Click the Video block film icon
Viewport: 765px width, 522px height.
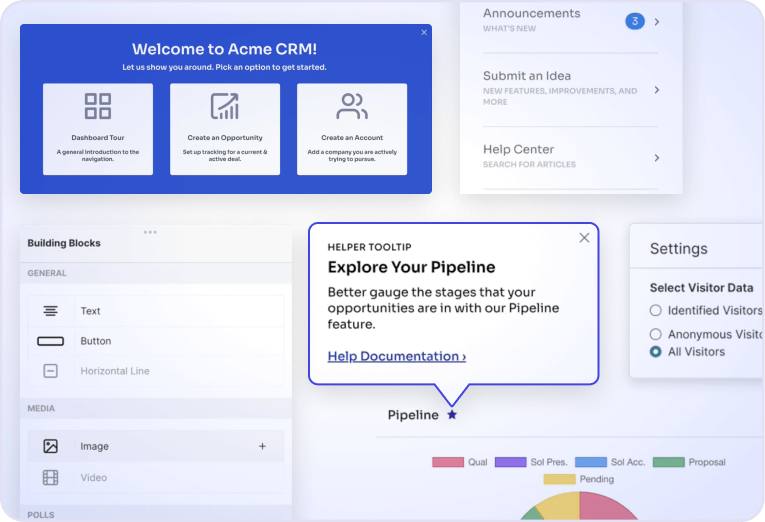pos(50,477)
